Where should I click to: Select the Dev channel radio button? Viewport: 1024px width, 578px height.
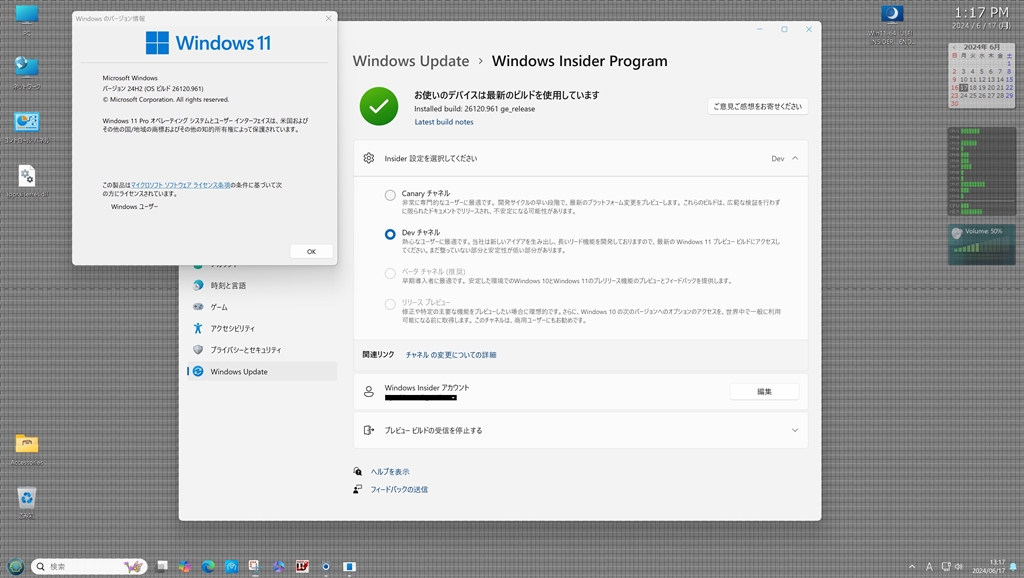[x=390, y=234]
